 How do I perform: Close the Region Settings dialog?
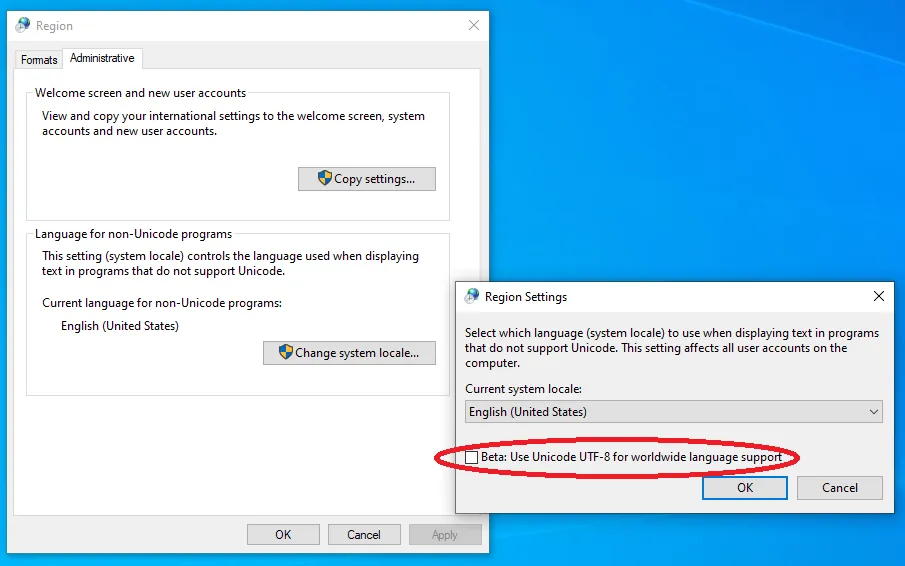(x=878, y=296)
